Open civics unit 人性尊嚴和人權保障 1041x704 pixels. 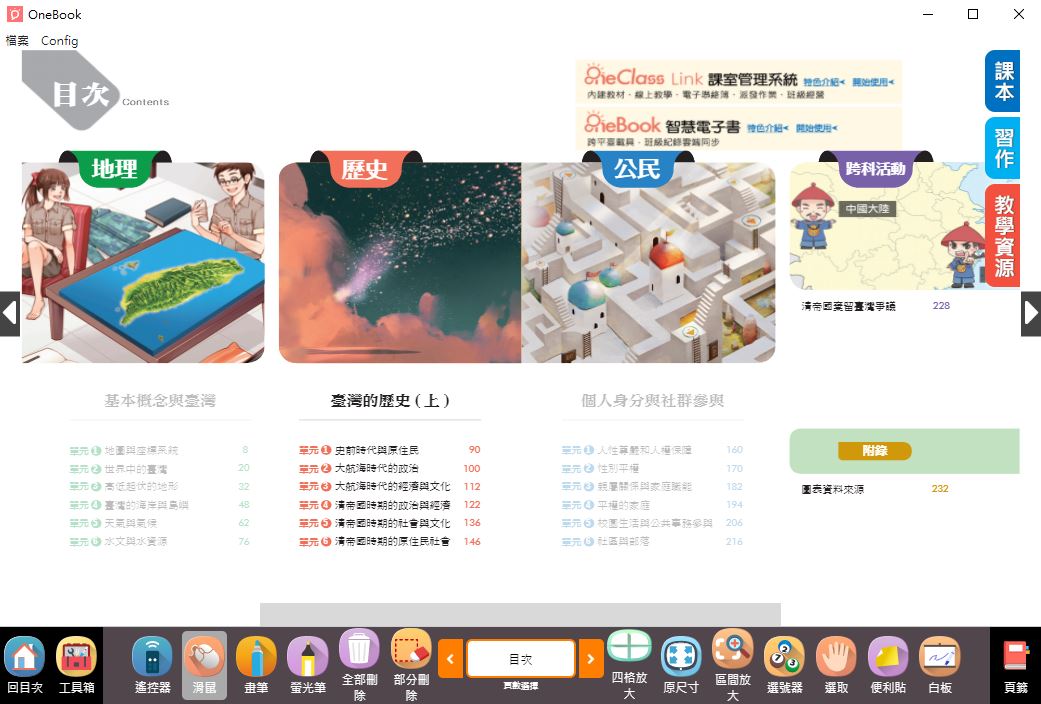pos(652,450)
